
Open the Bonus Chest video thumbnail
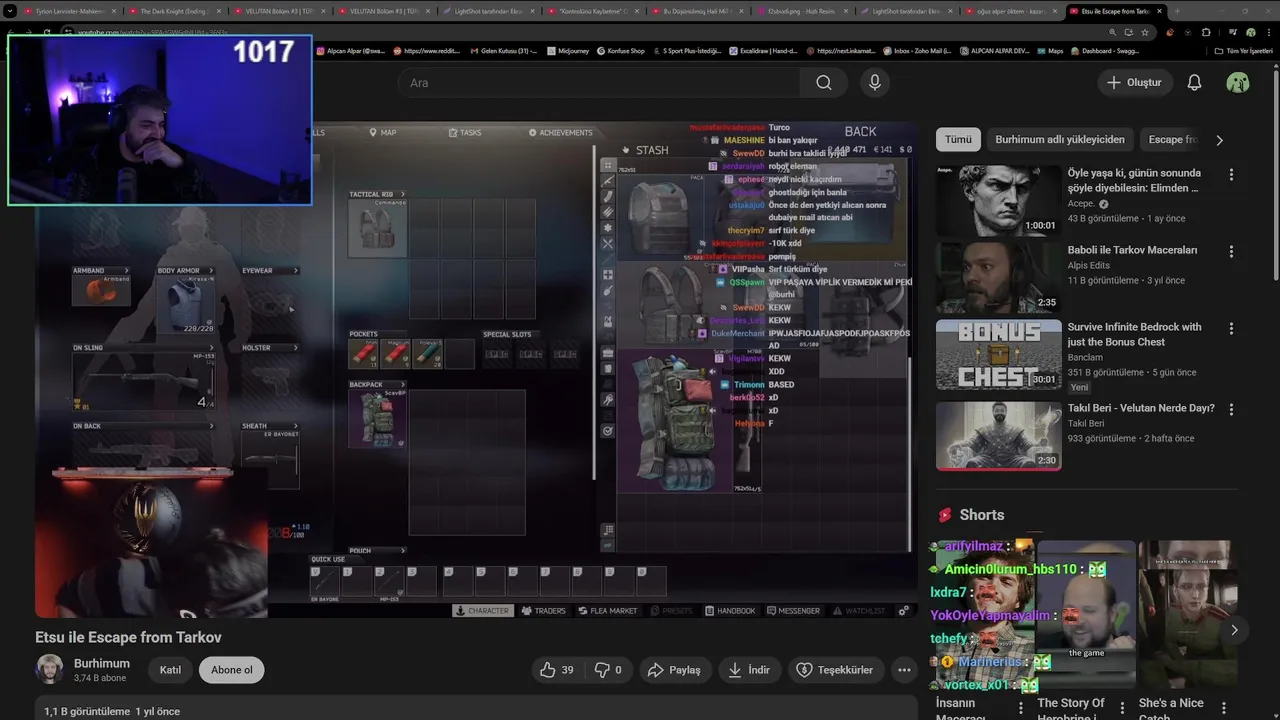click(x=998, y=354)
